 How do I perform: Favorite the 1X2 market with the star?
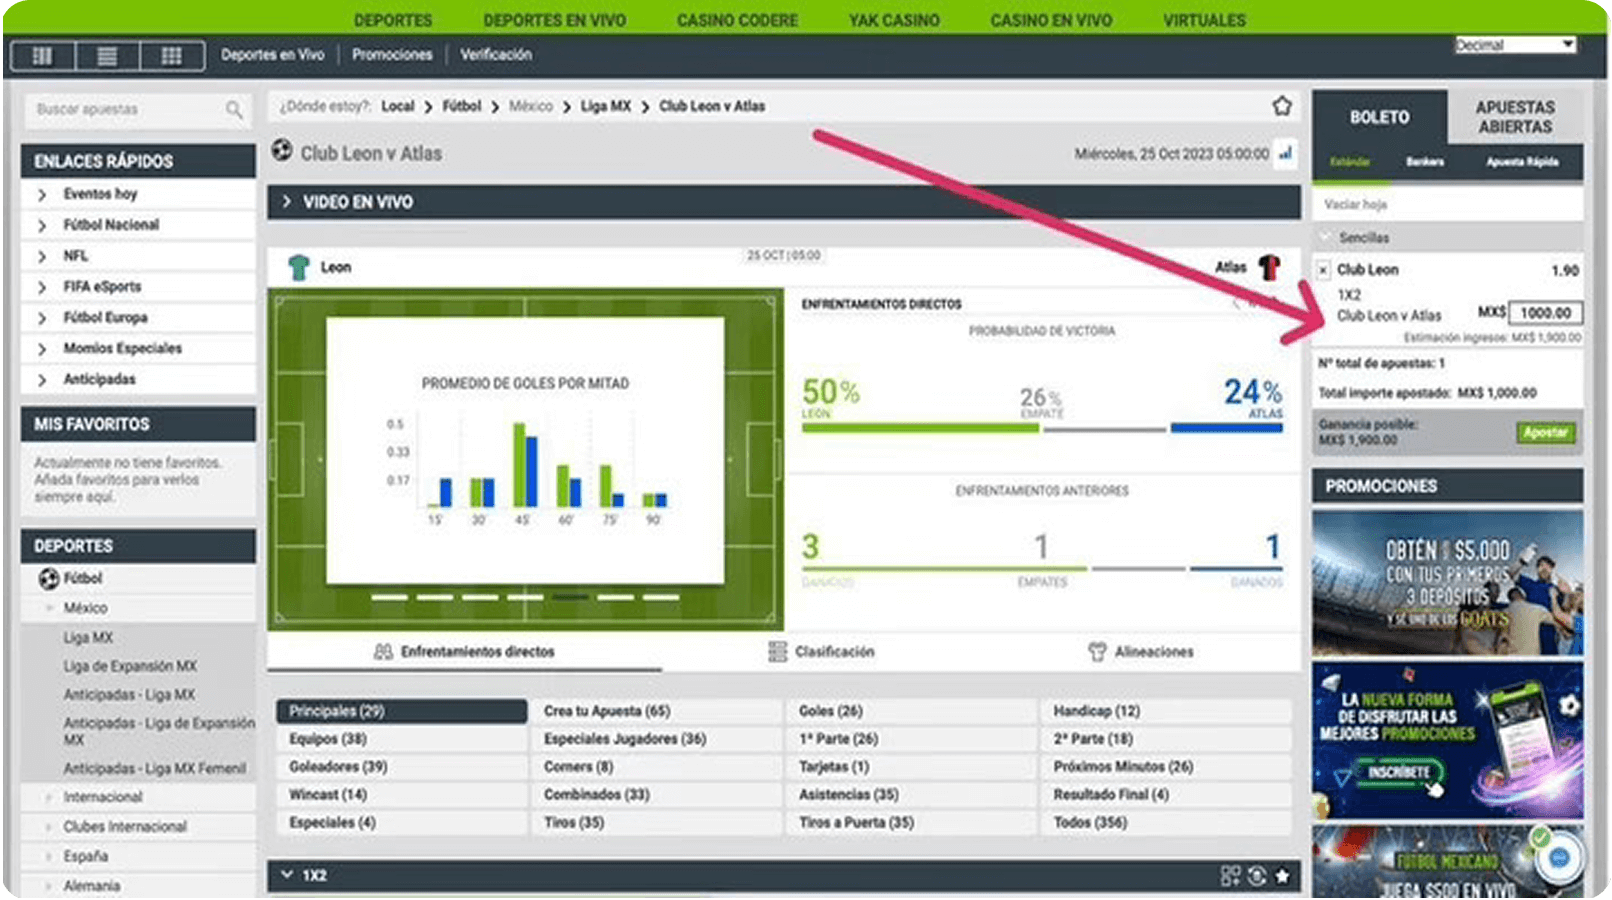click(1282, 876)
